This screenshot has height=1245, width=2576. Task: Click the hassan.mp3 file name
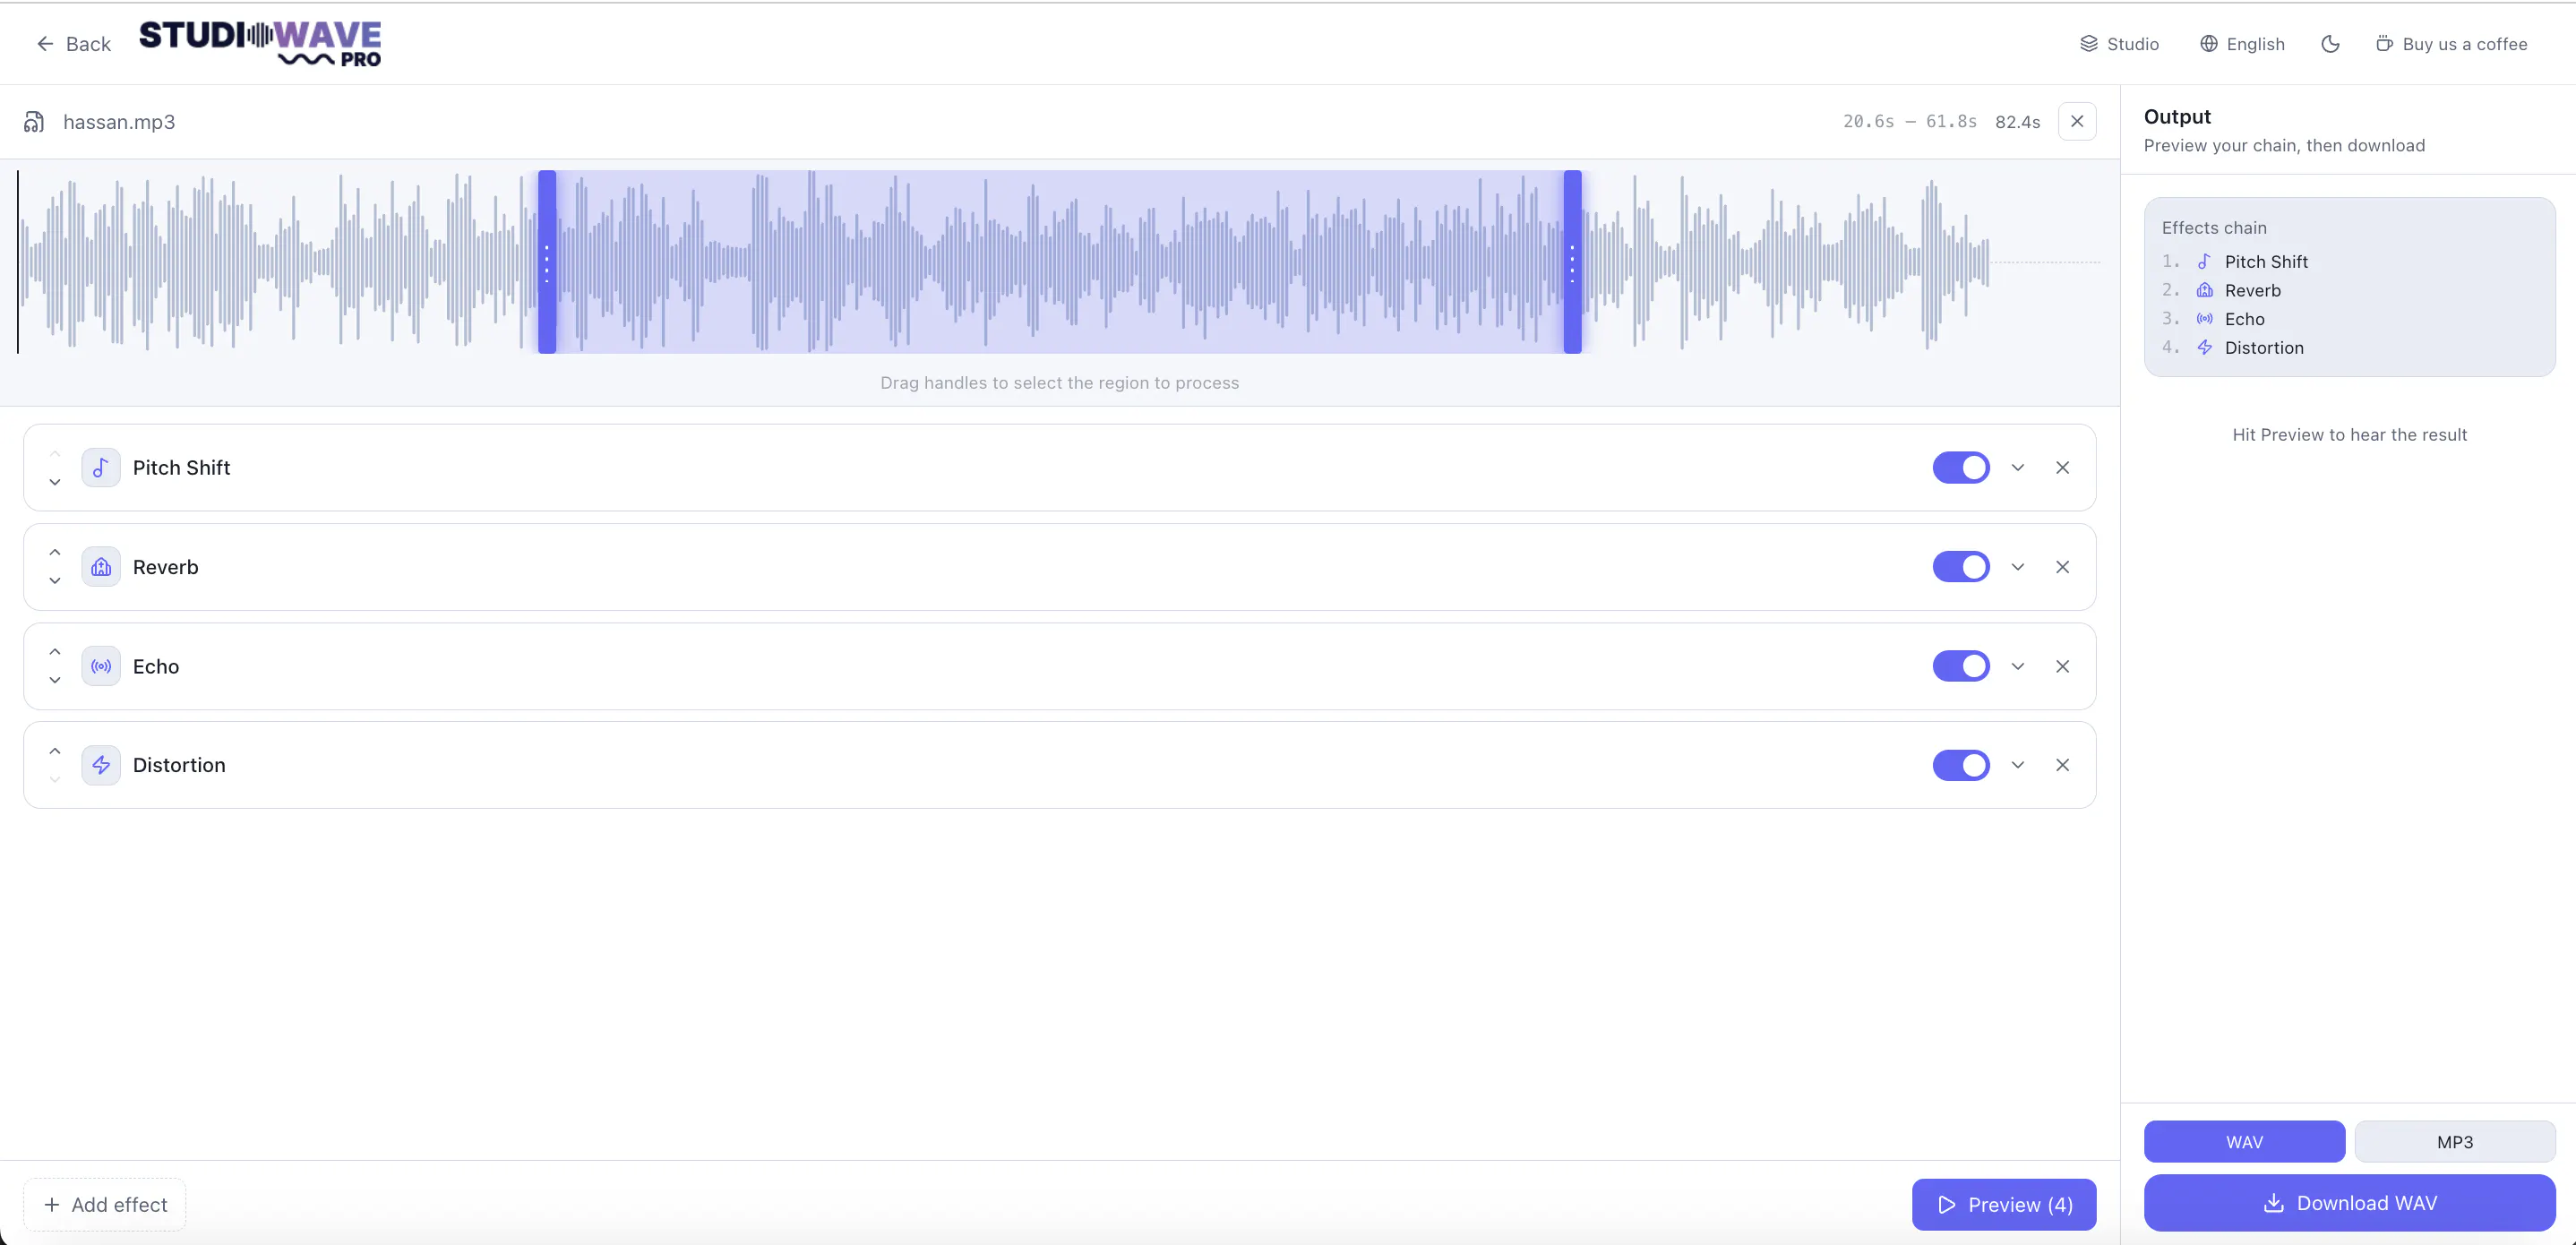click(x=119, y=122)
